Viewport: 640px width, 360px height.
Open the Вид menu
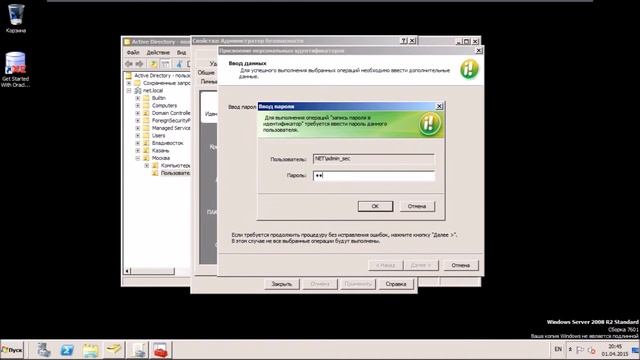tap(181, 53)
